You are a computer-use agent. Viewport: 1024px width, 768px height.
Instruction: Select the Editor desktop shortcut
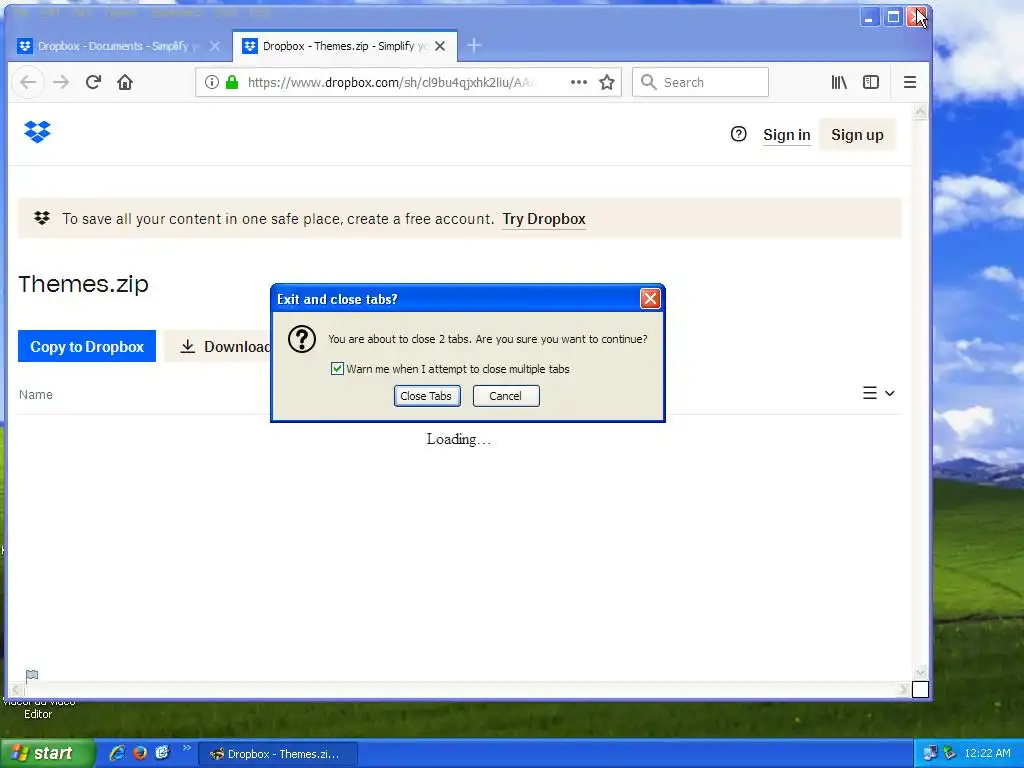click(x=38, y=709)
